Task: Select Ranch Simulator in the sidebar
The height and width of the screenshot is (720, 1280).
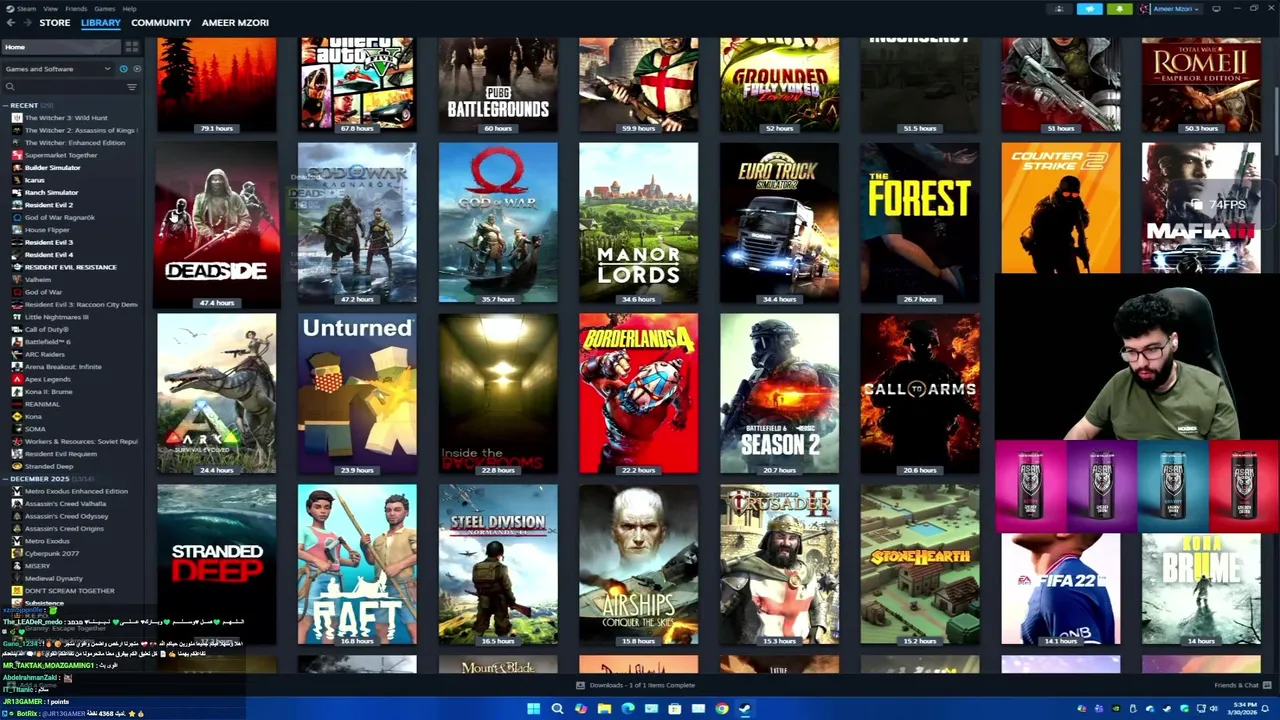Action: [51, 192]
